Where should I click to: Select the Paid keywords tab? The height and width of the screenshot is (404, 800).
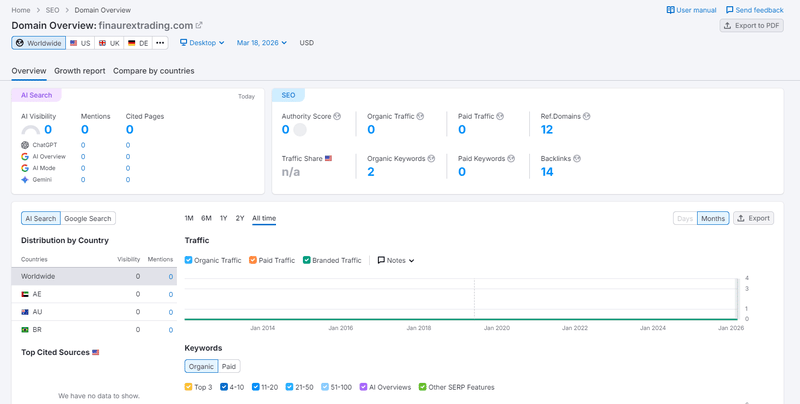[x=229, y=366]
